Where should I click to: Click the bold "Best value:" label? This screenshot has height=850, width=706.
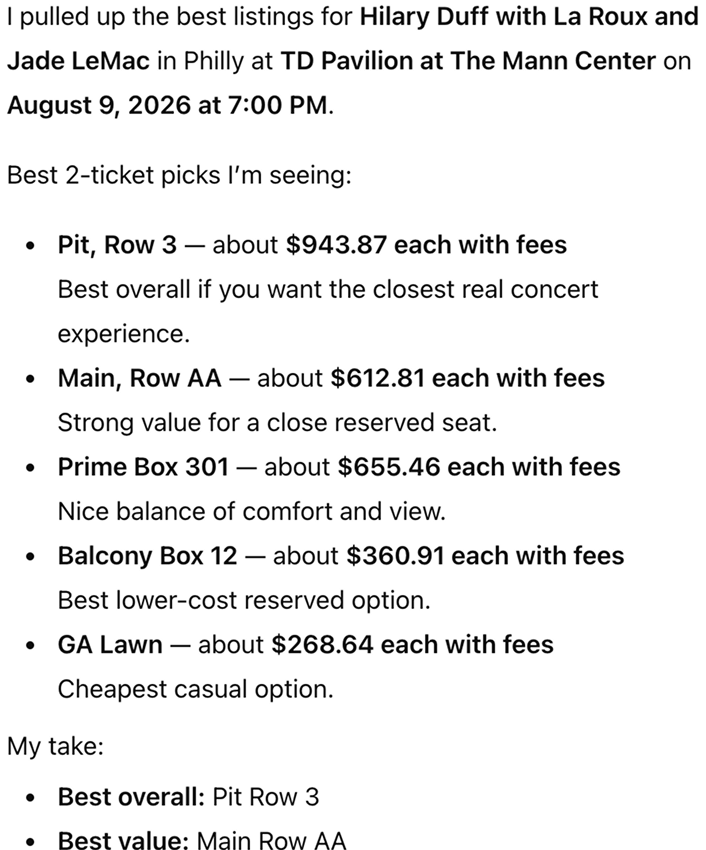(123, 841)
